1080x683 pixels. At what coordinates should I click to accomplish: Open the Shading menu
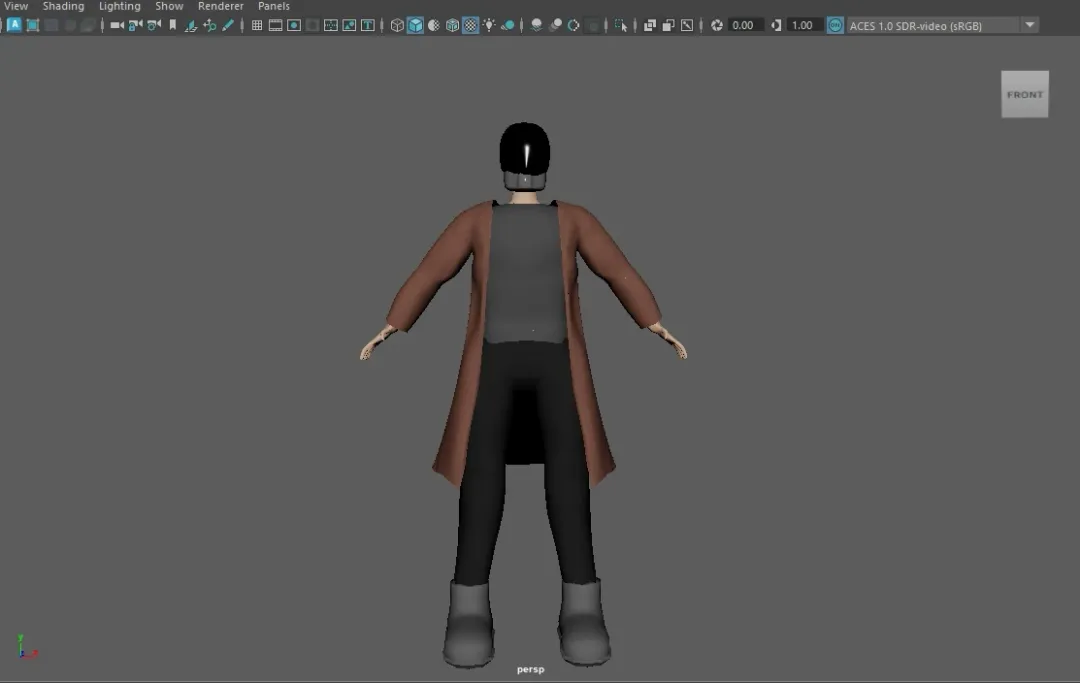tap(63, 6)
